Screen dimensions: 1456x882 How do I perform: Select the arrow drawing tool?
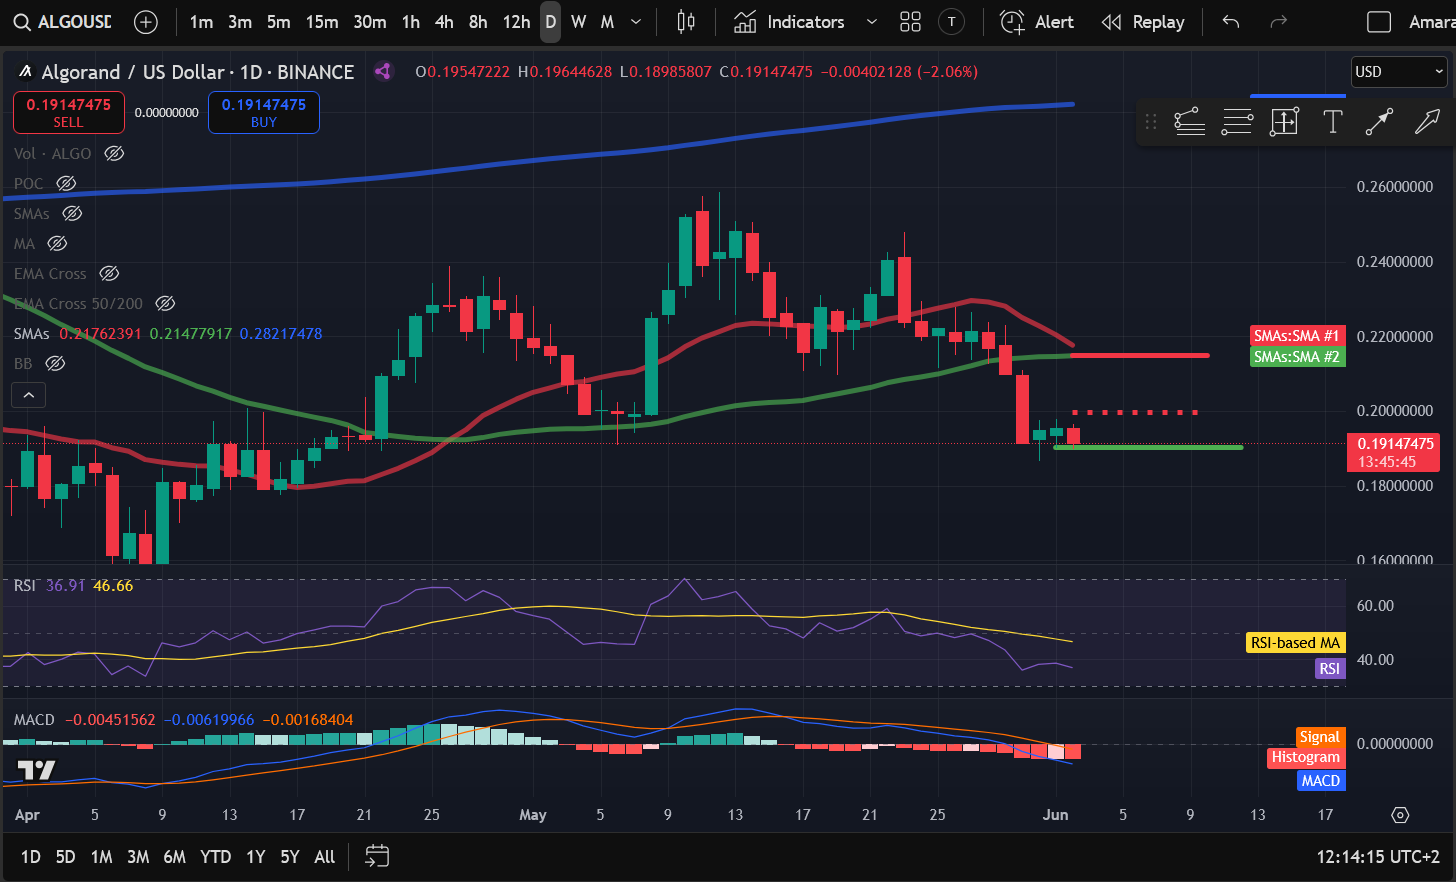(x=1427, y=122)
